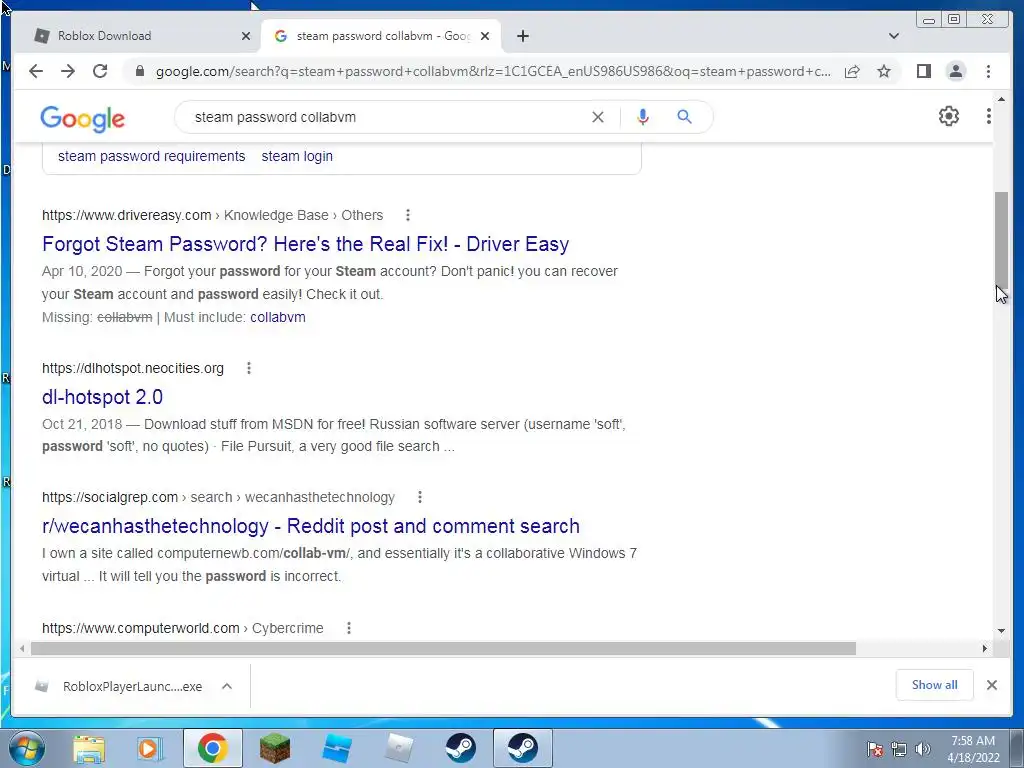Open Google quick settings gear
The height and width of the screenshot is (768, 1024).
tap(949, 116)
